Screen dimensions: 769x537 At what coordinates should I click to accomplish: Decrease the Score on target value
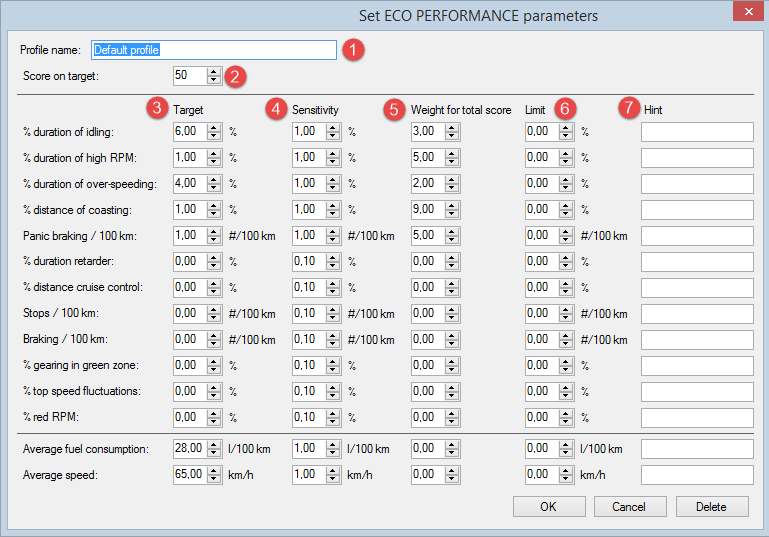(x=214, y=79)
